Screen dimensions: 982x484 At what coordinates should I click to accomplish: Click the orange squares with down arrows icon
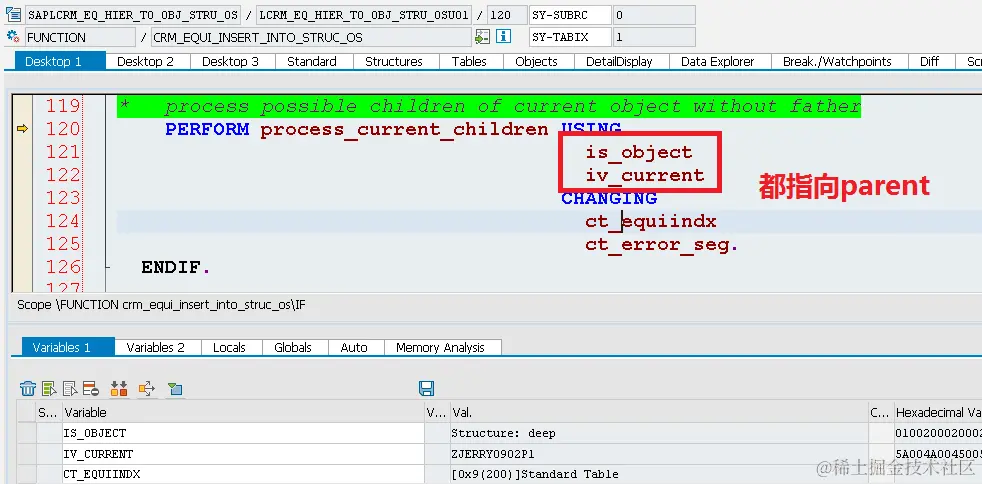click(119, 388)
